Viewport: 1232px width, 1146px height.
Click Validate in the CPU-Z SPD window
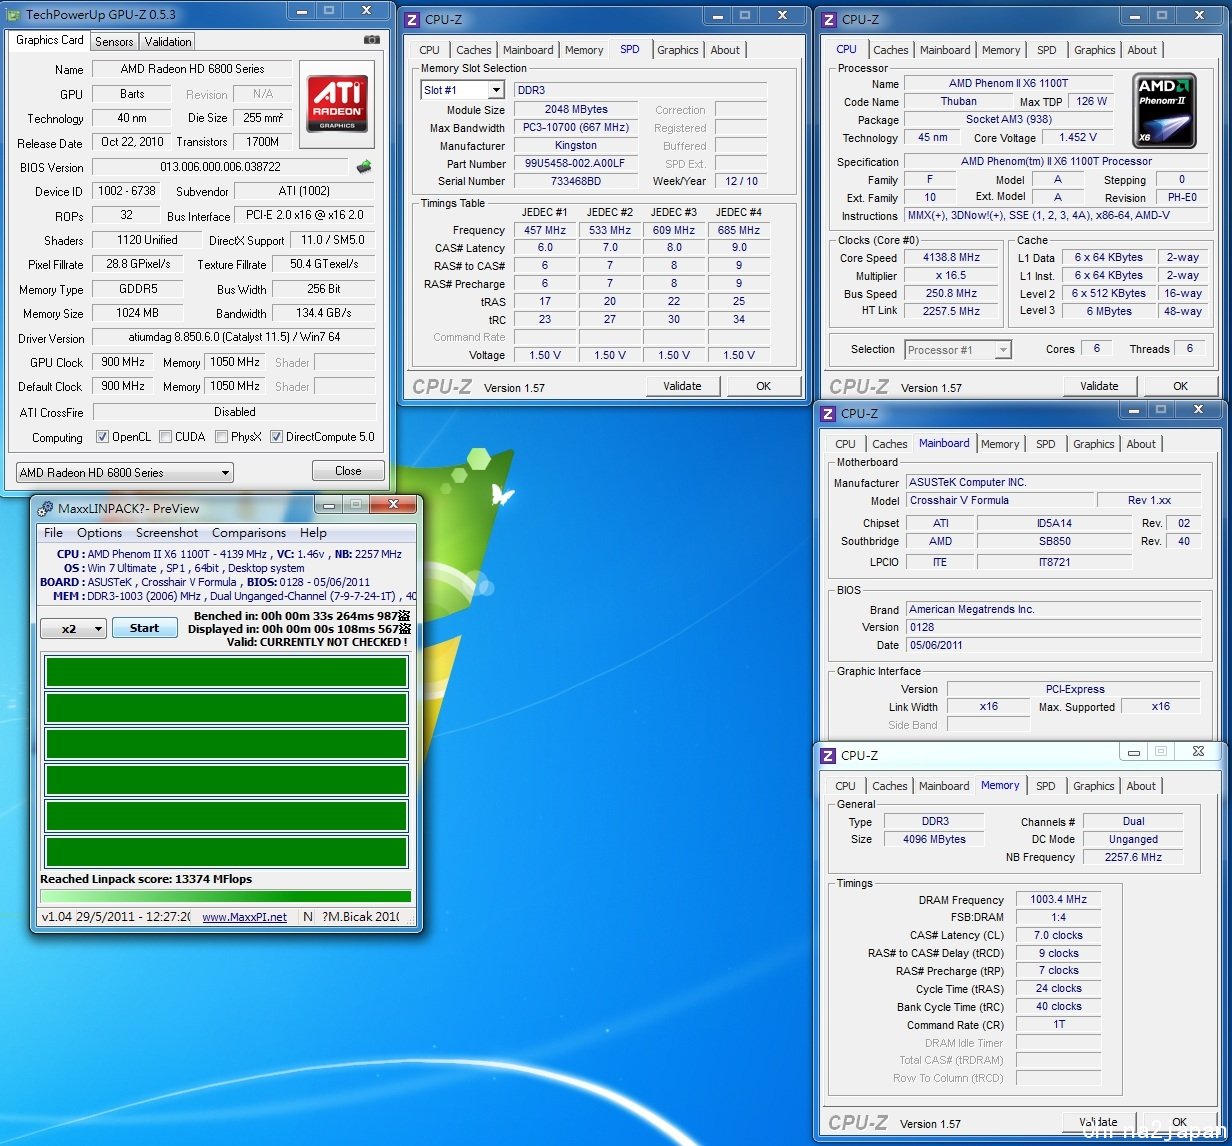click(682, 386)
